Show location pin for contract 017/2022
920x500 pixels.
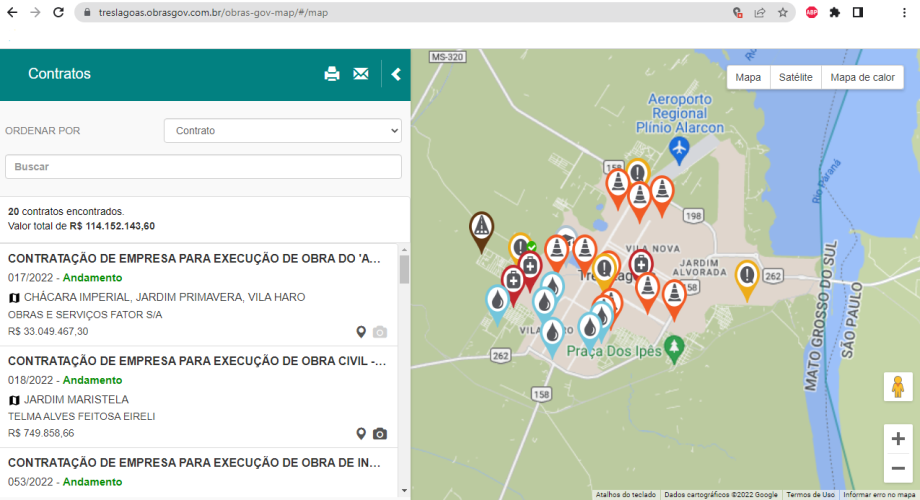tap(361, 332)
